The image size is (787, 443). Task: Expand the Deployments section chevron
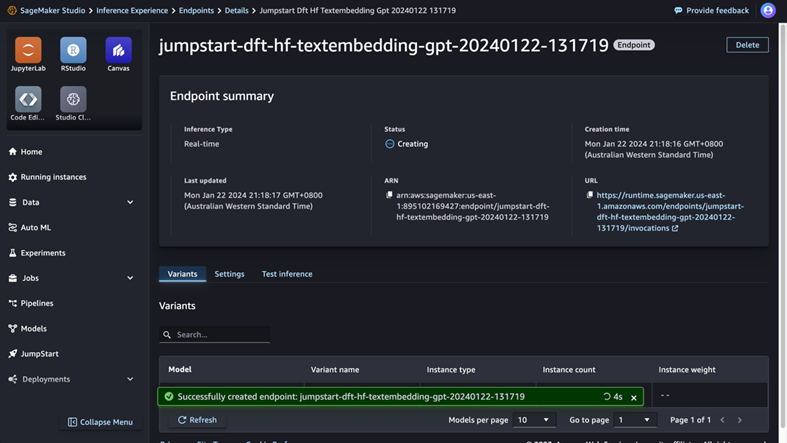click(130, 379)
